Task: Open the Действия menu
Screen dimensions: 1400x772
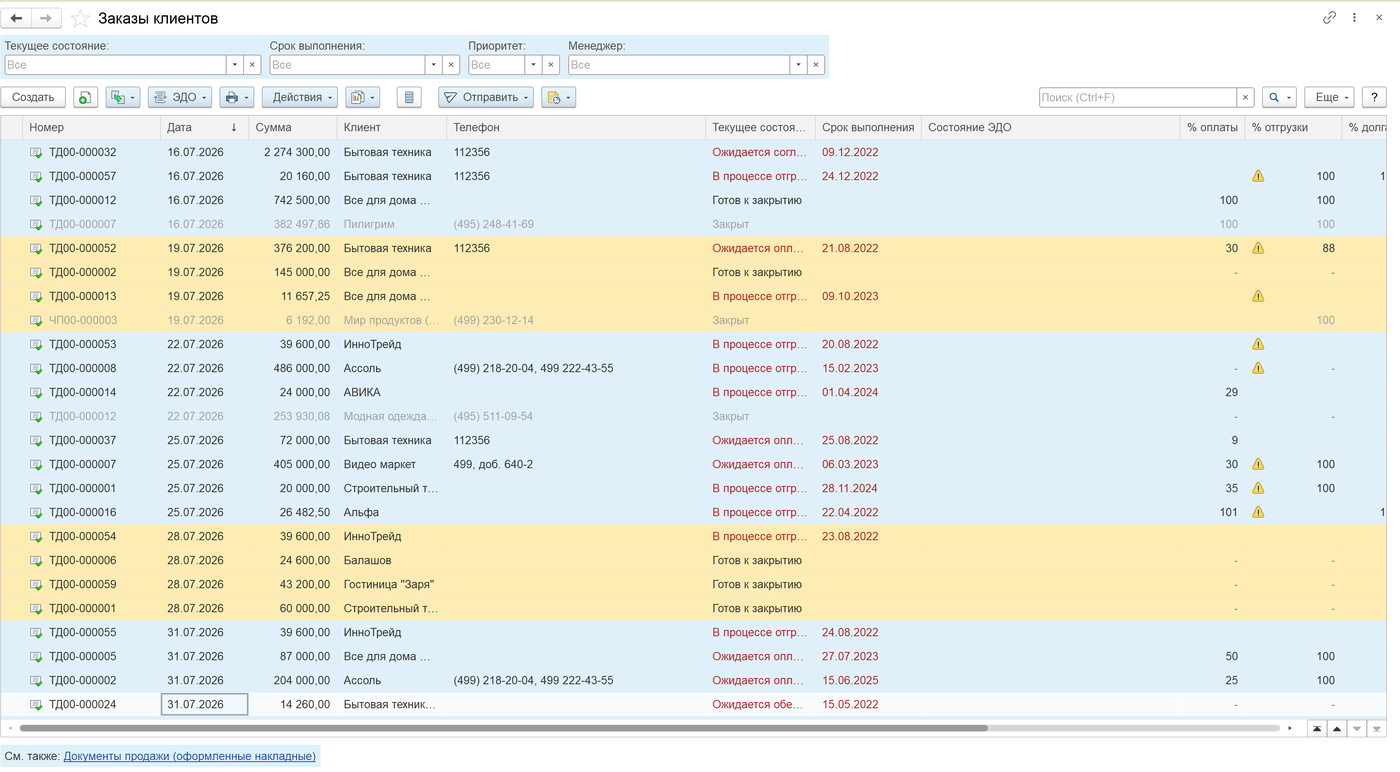Action: tap(299, 97)
